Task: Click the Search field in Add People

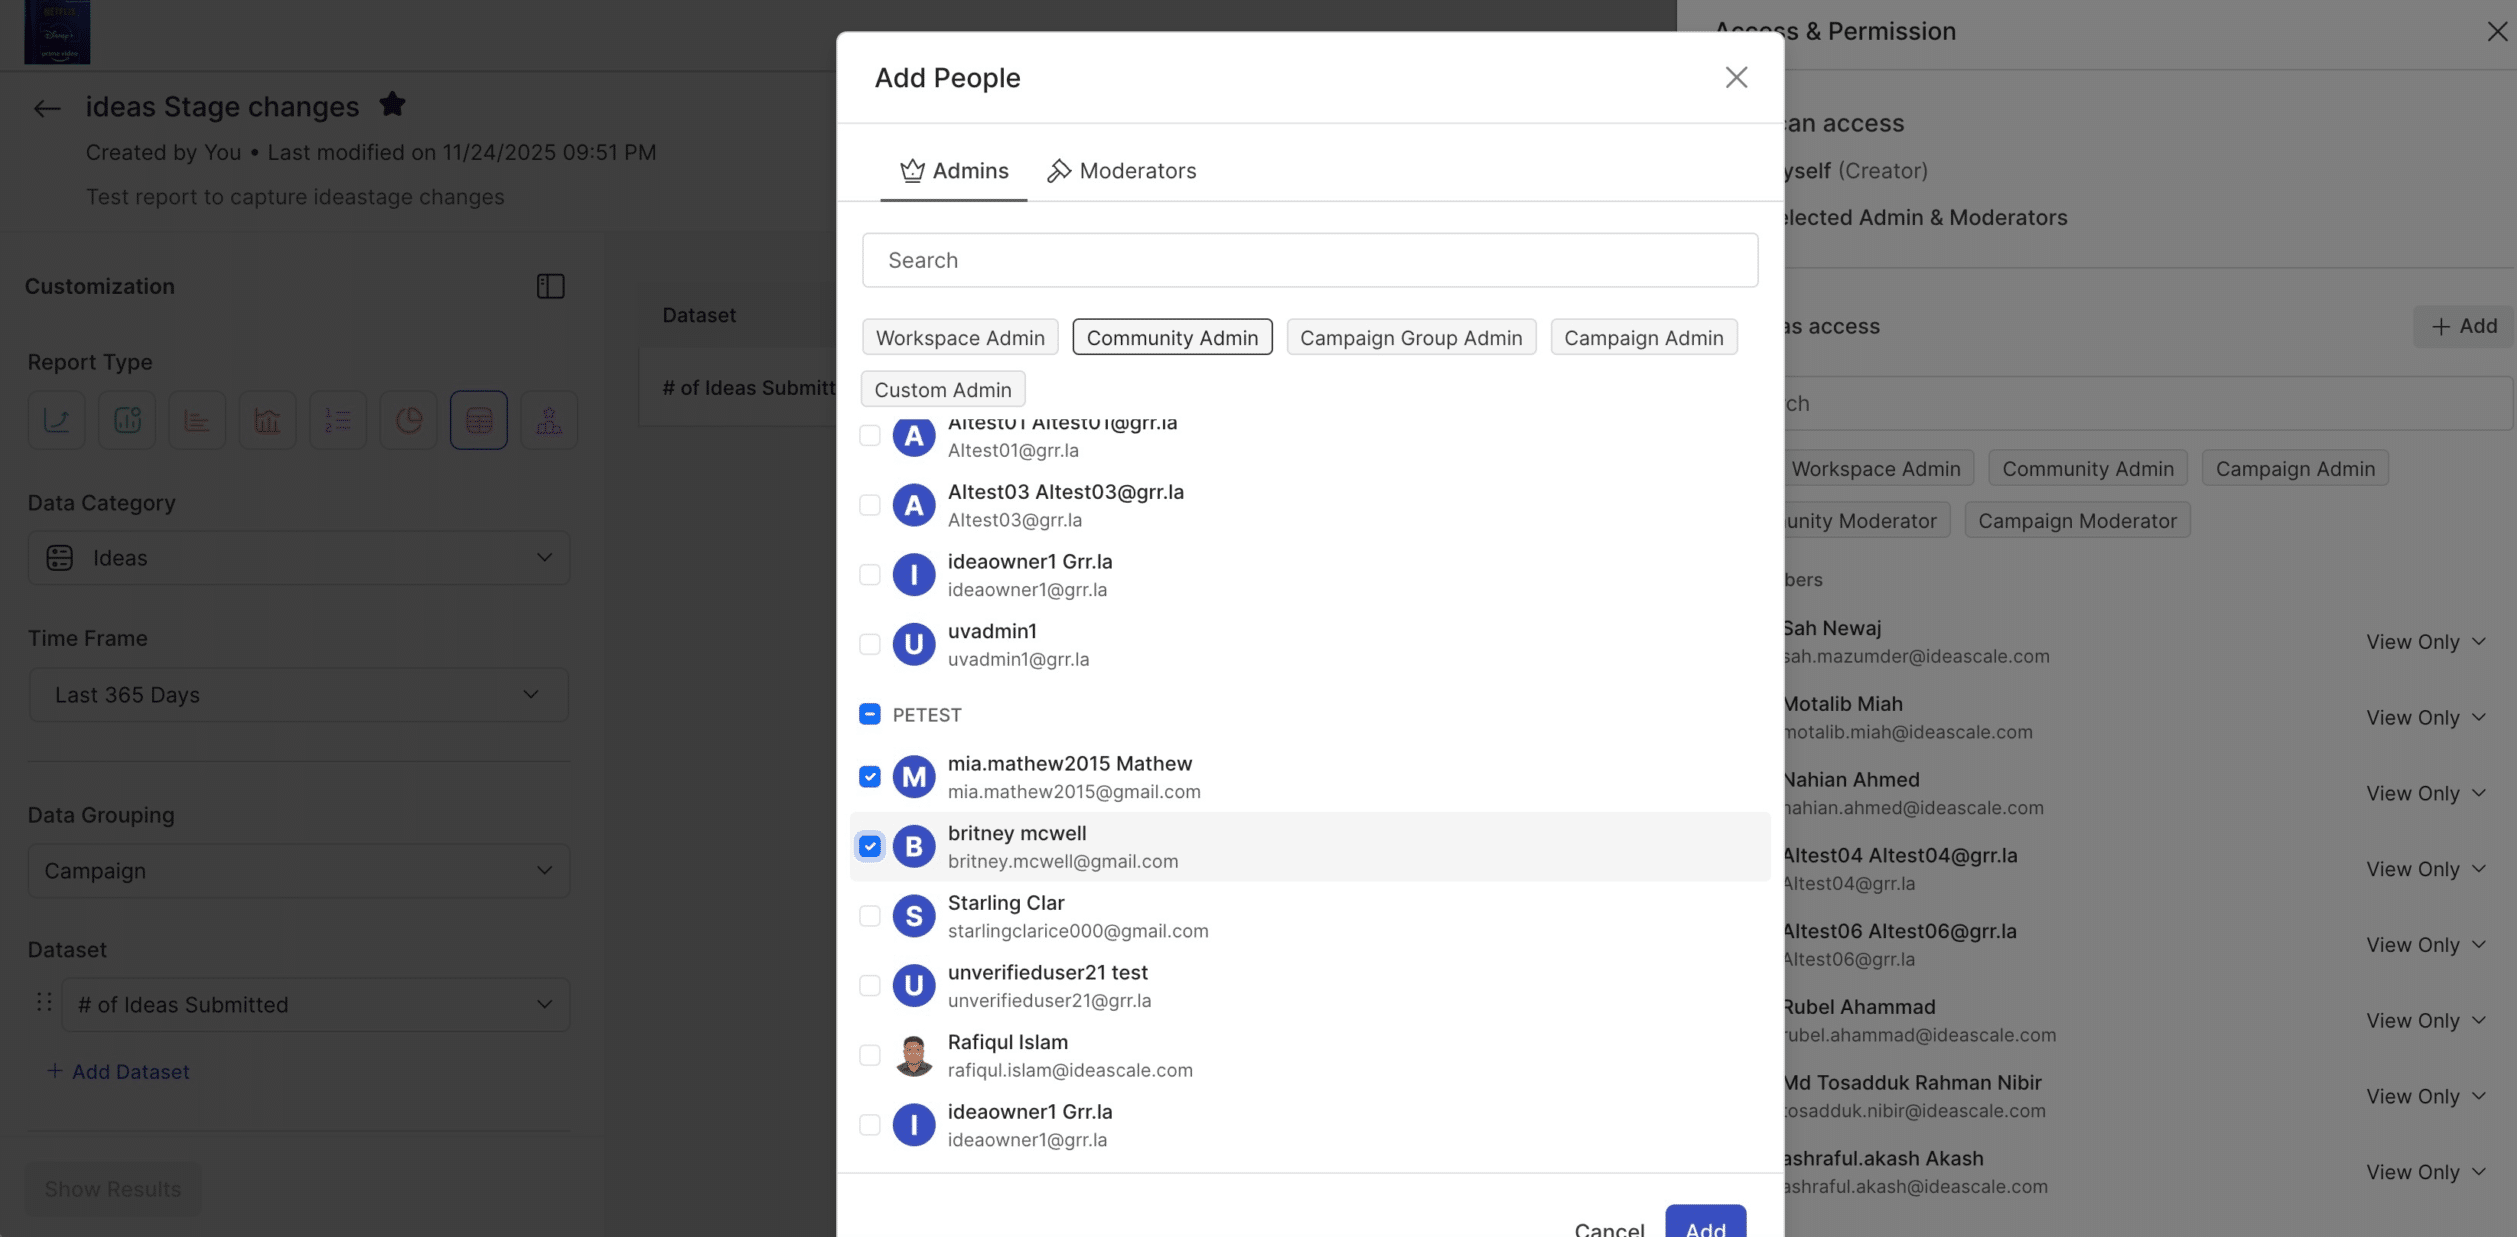Action: [x=1309, y=260]
